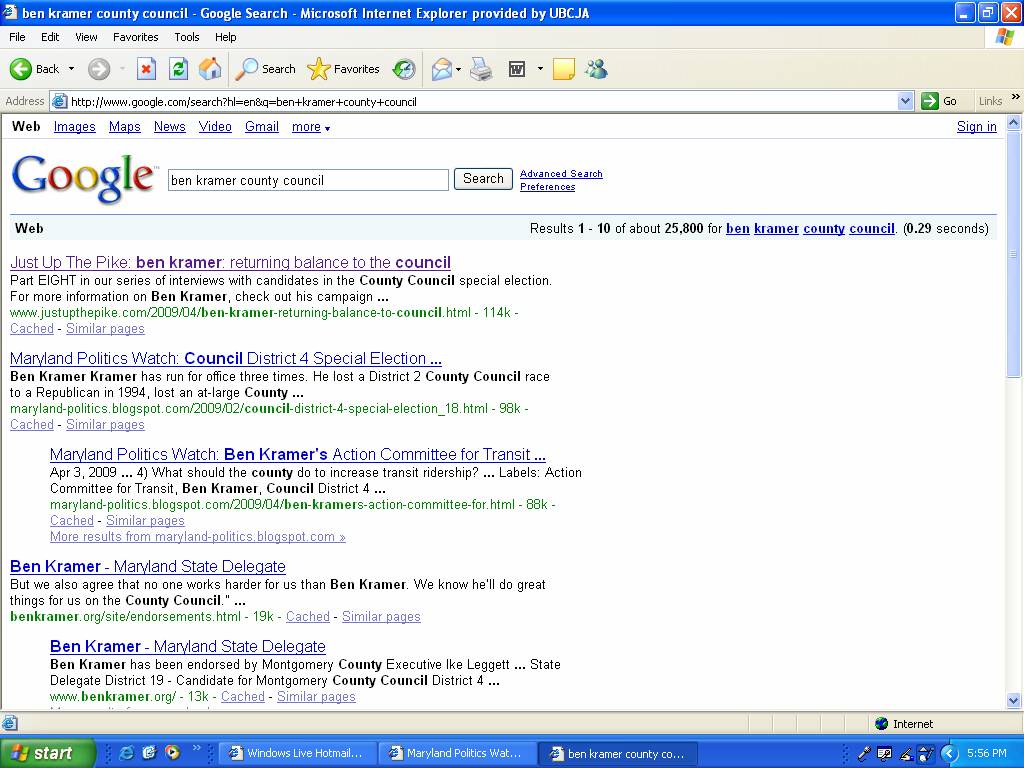This screenshot has width=1024, height=768.
Task: Open Favorites star in toolbar
Action: (344, 69)
